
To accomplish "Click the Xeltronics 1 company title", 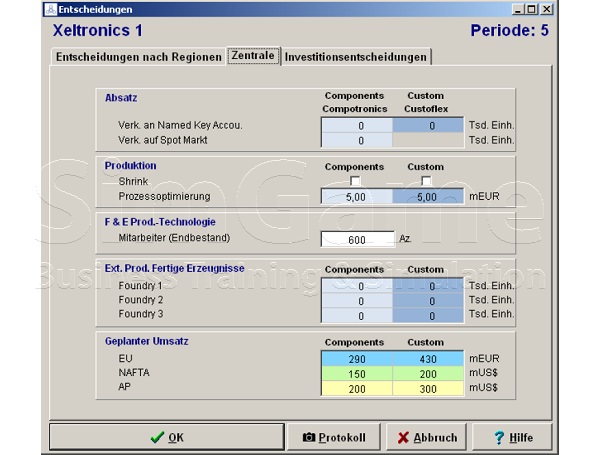I will 98,30.
